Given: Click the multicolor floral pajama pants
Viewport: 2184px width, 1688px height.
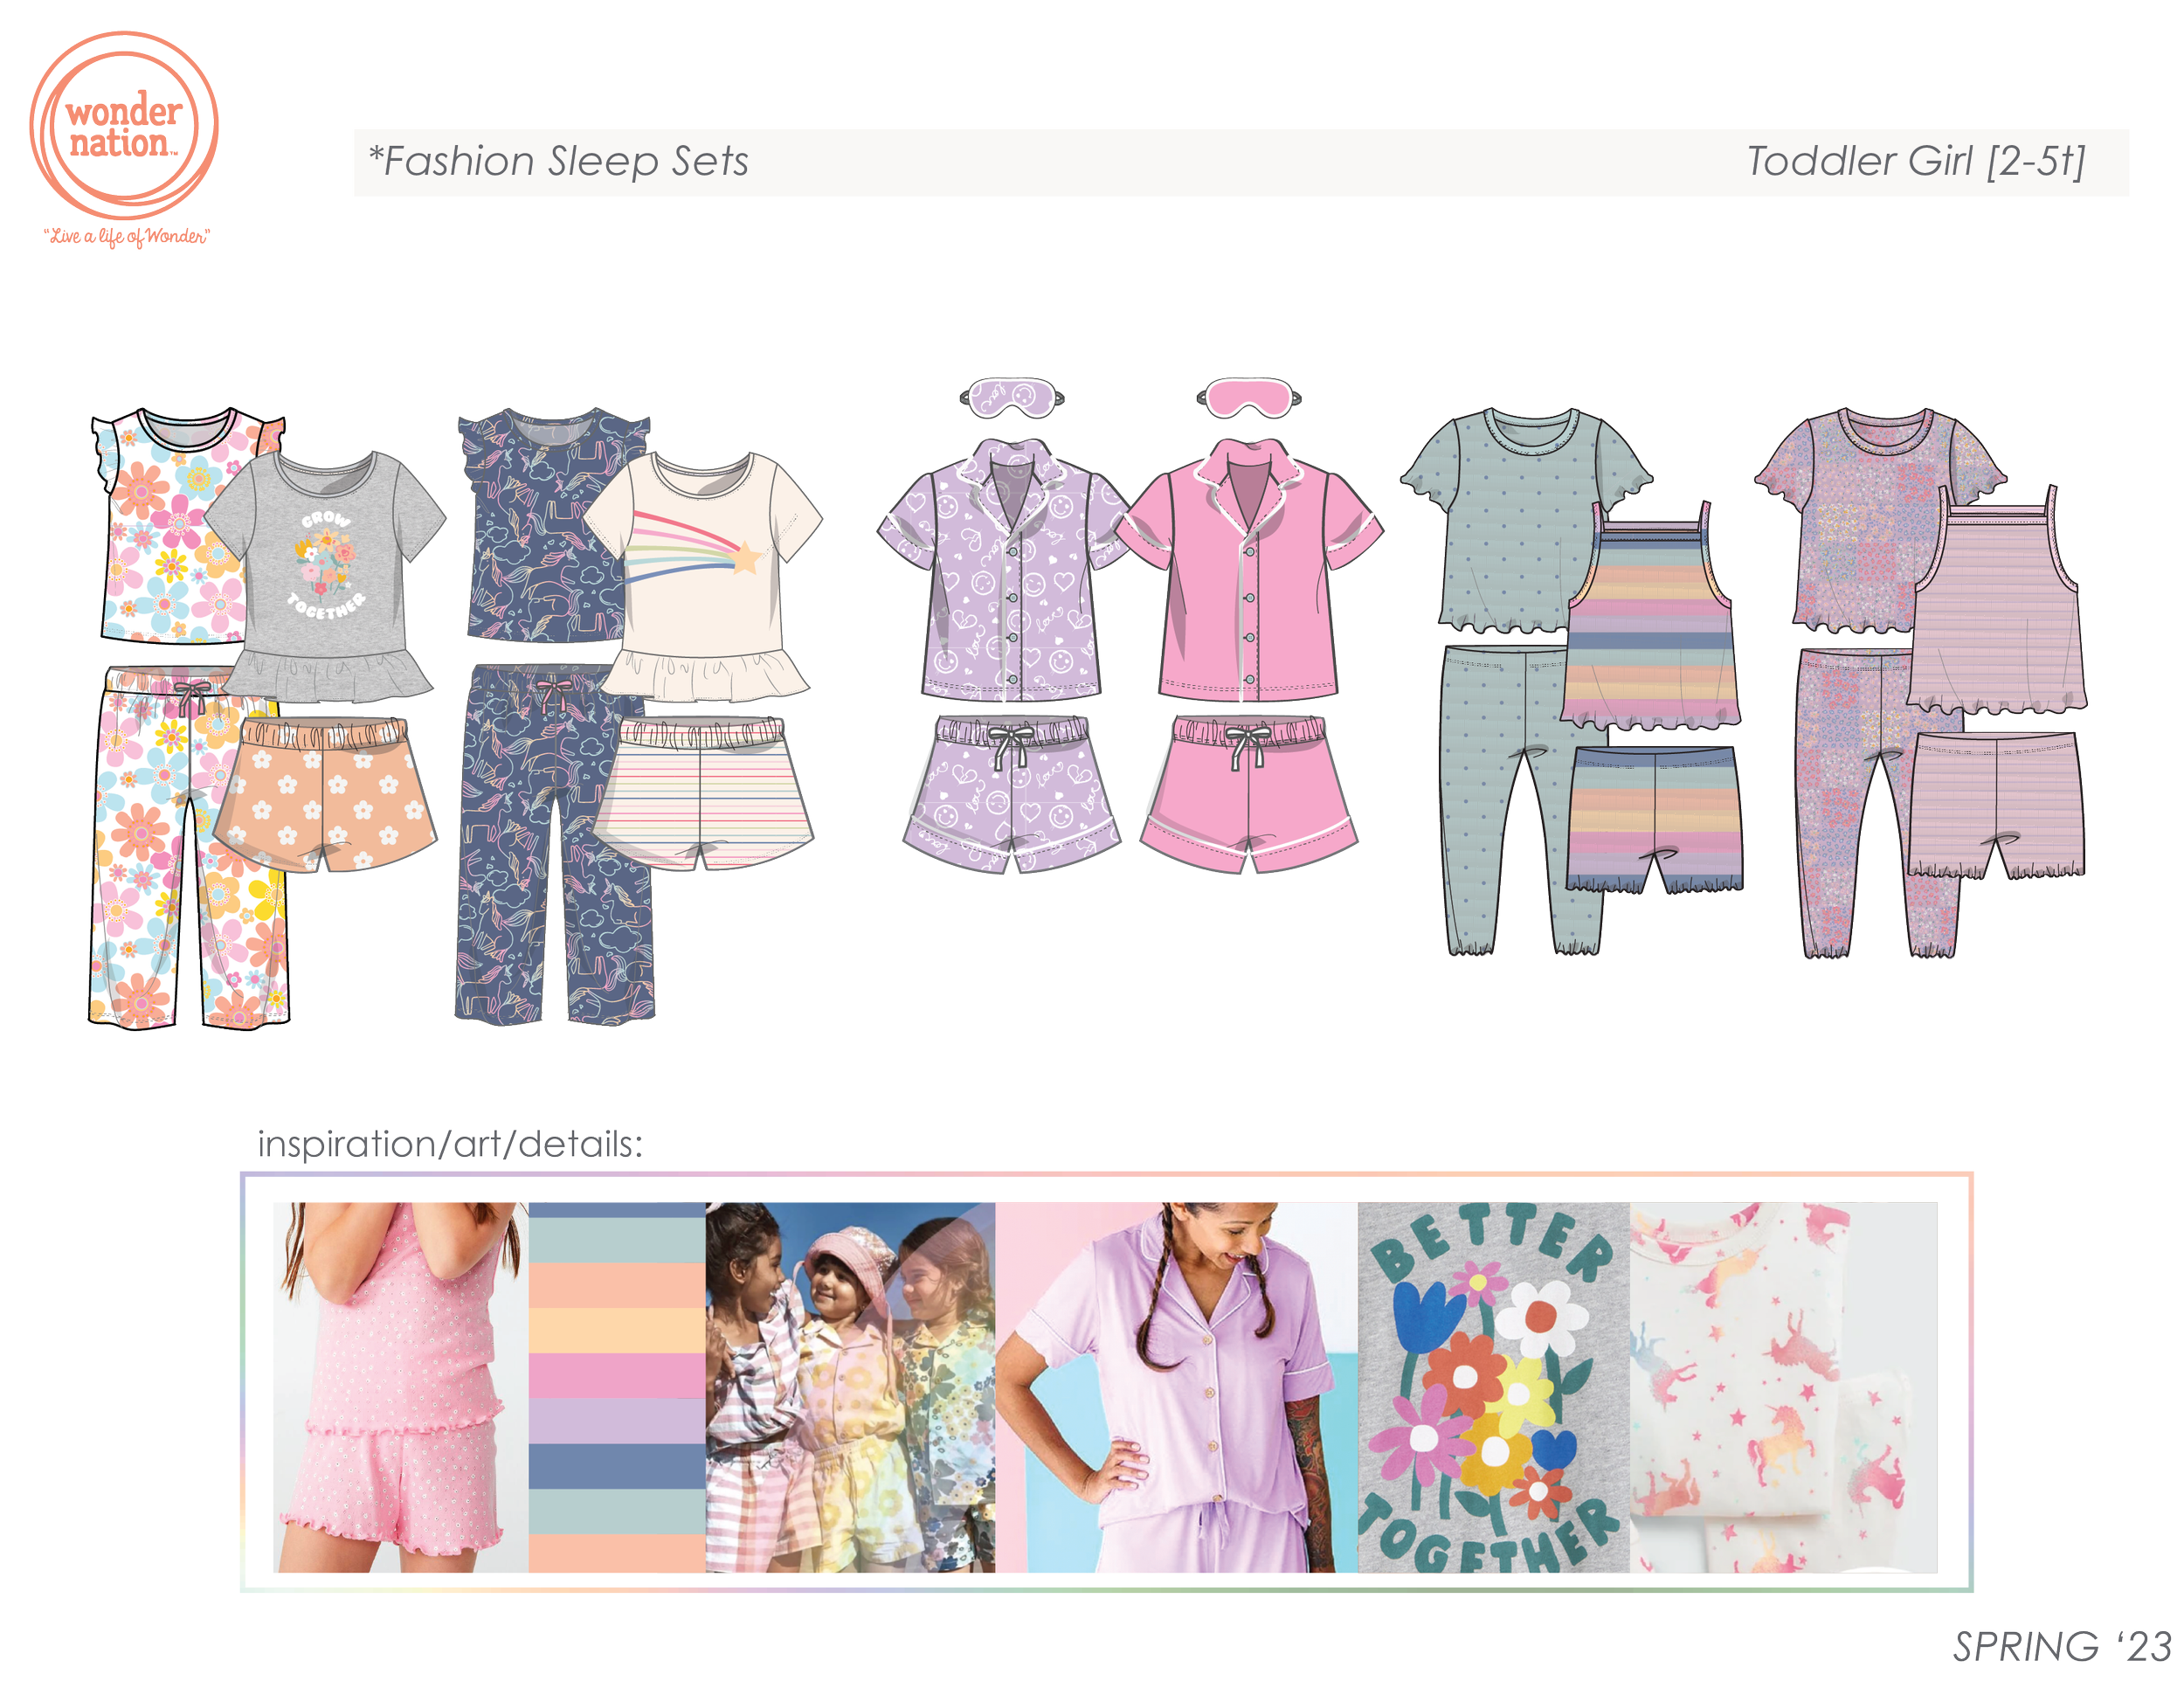Looking at the screenshot, I should click(180, 850).
